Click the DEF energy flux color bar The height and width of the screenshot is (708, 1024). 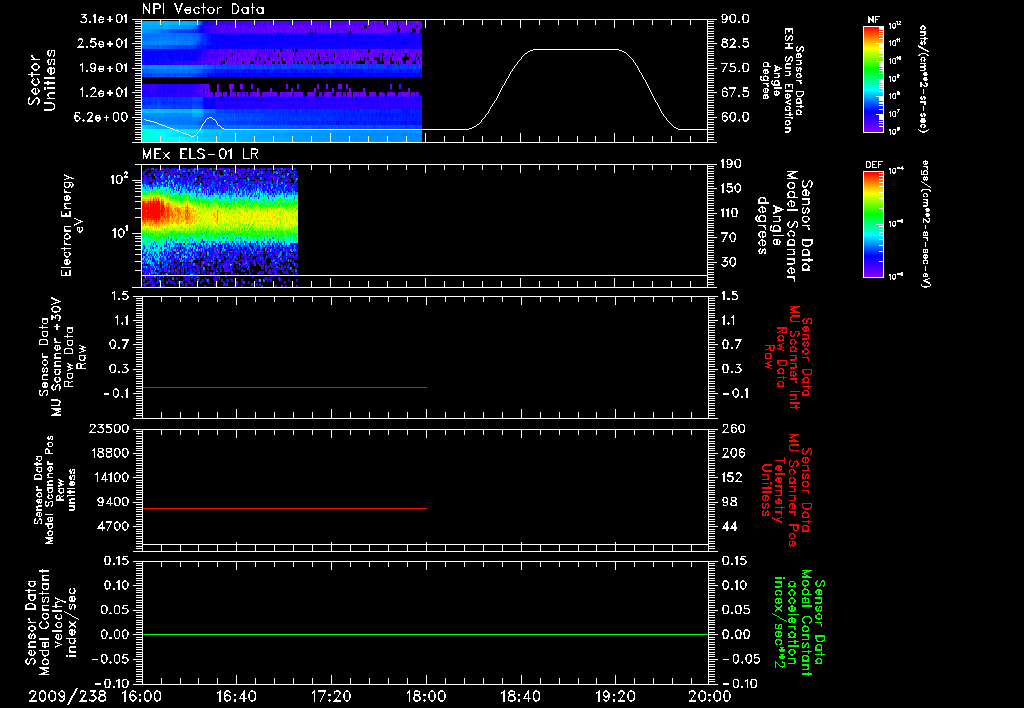tap(873, 223)
